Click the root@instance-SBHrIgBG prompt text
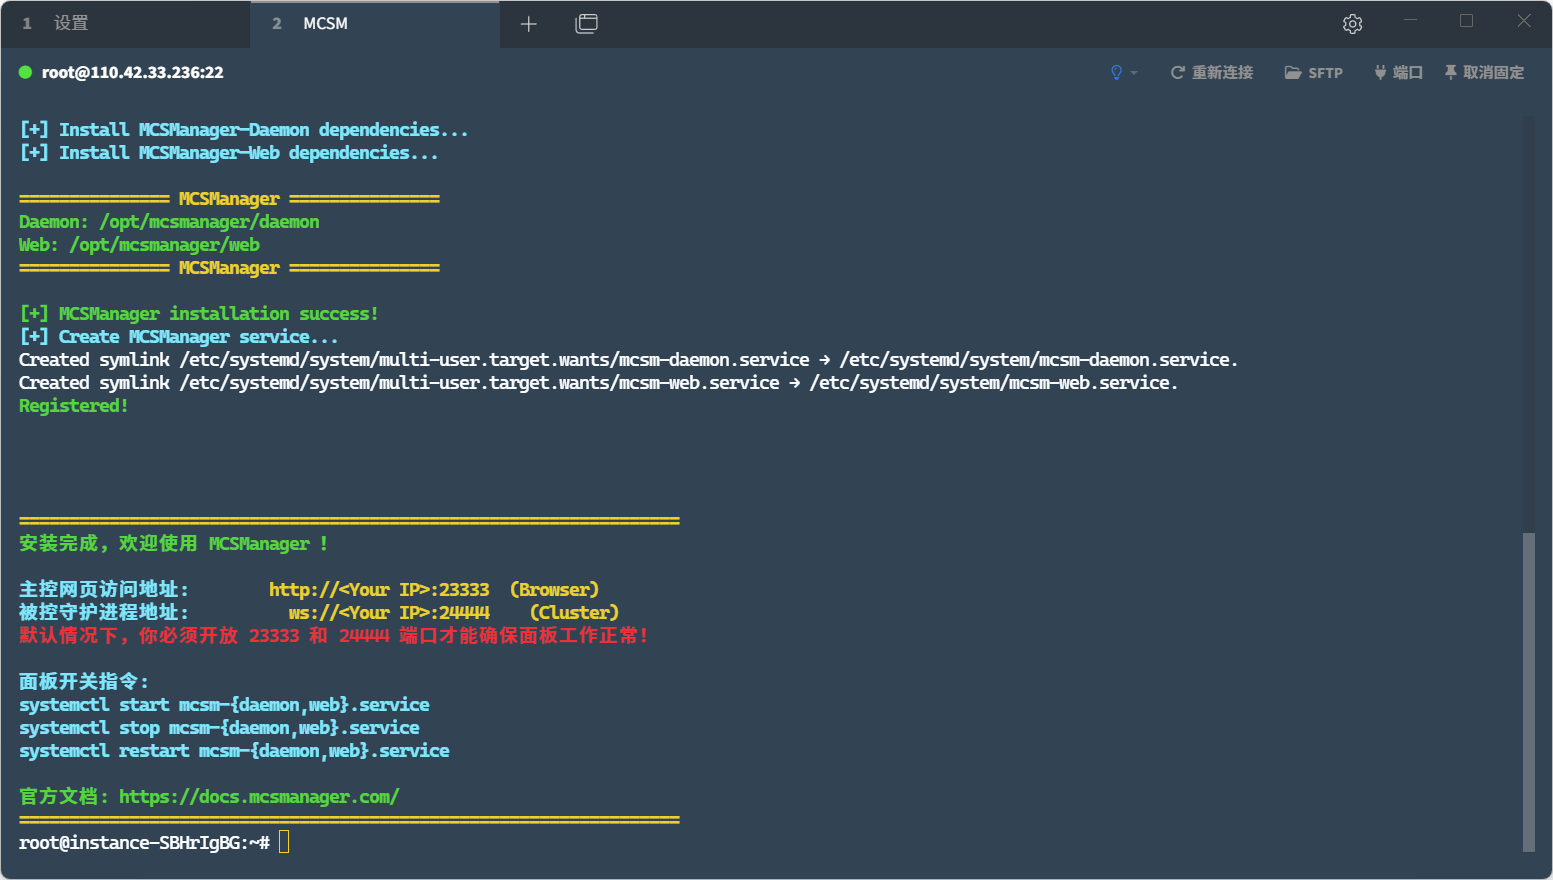The height and width of the screenshot is (880, 1553). 144,843
